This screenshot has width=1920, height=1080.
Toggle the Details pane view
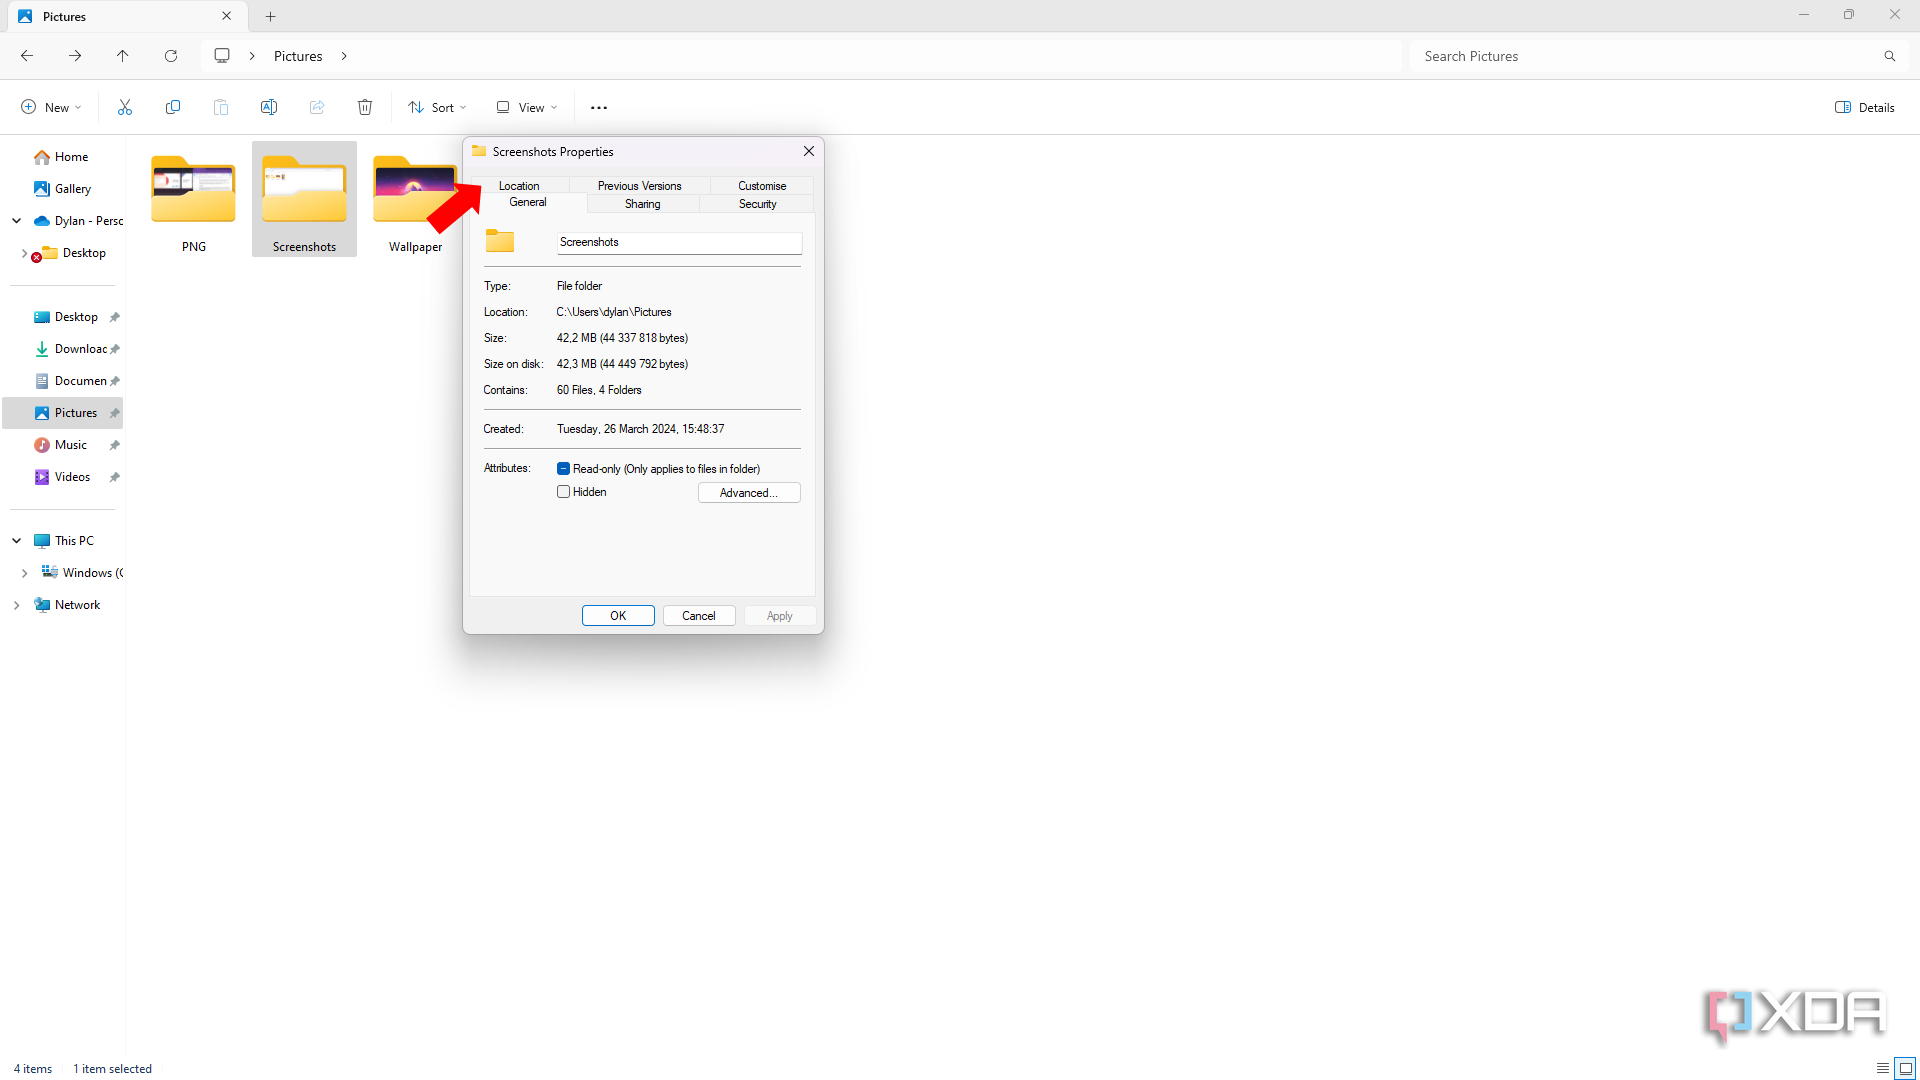point(1864,107)
